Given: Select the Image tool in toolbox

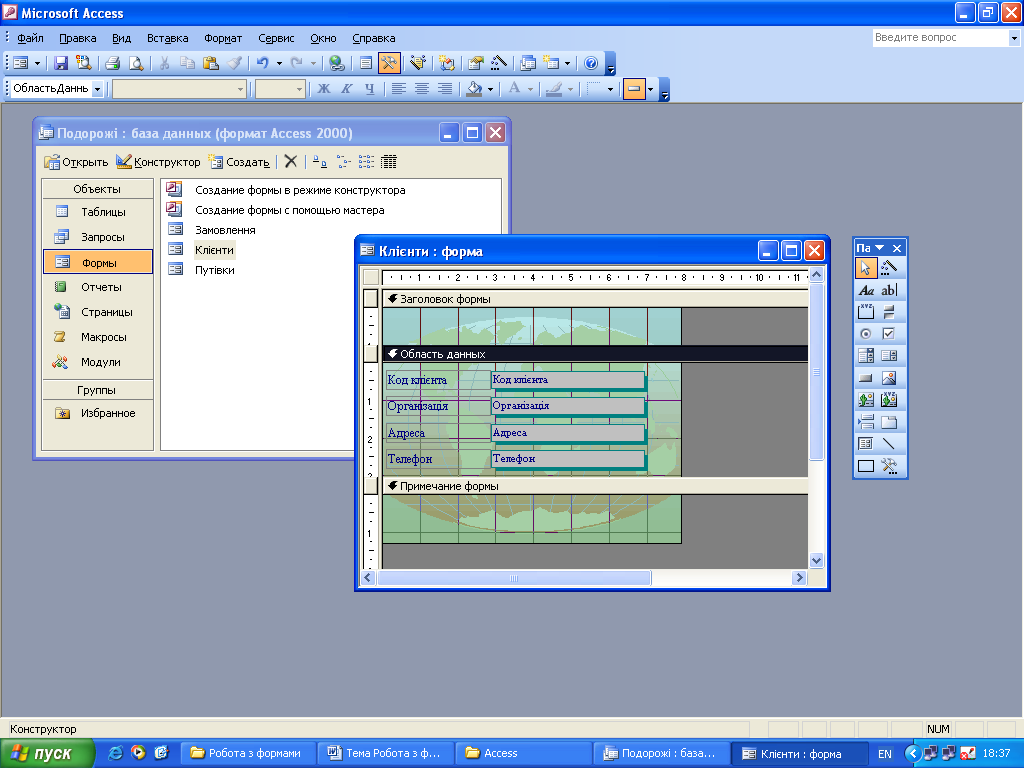Looking at the screenshot, I should pos(889,378).
